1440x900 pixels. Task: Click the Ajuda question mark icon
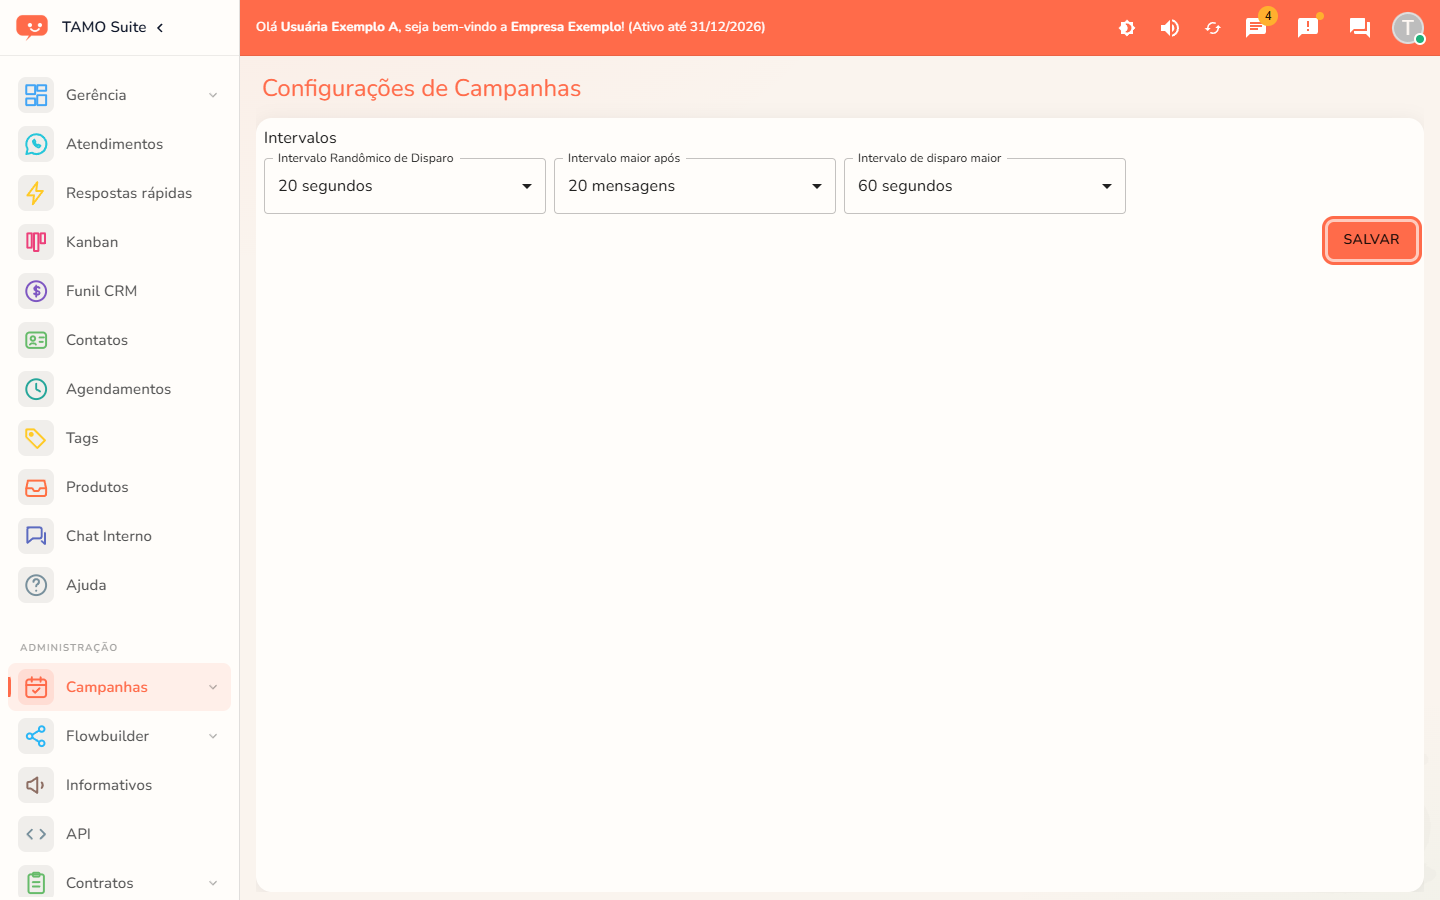(x=36, y=585)
